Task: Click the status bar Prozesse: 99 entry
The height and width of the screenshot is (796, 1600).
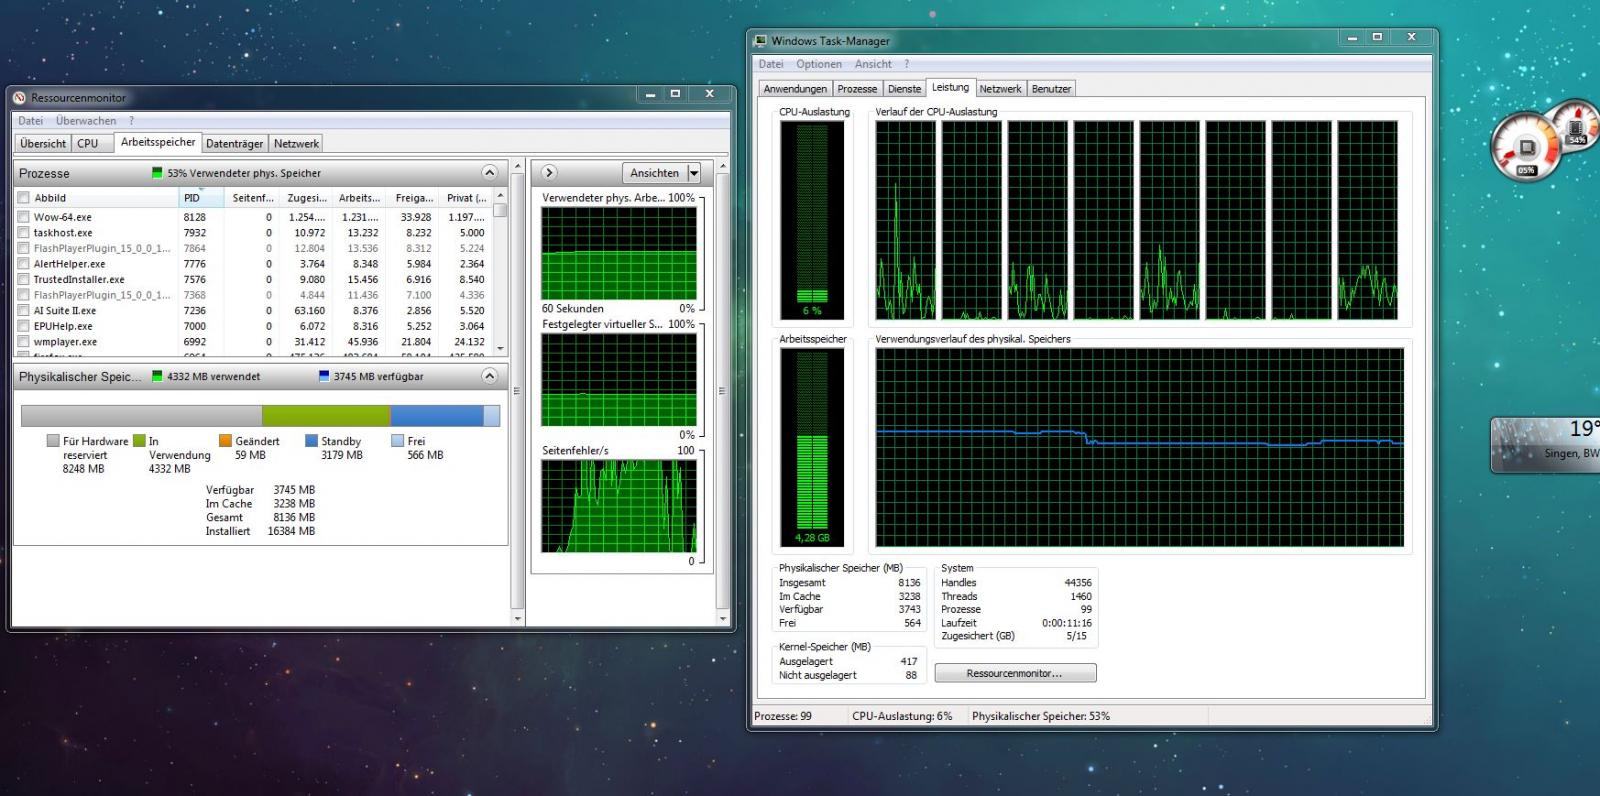Action: pyautogui.click(x=783, y=716)
